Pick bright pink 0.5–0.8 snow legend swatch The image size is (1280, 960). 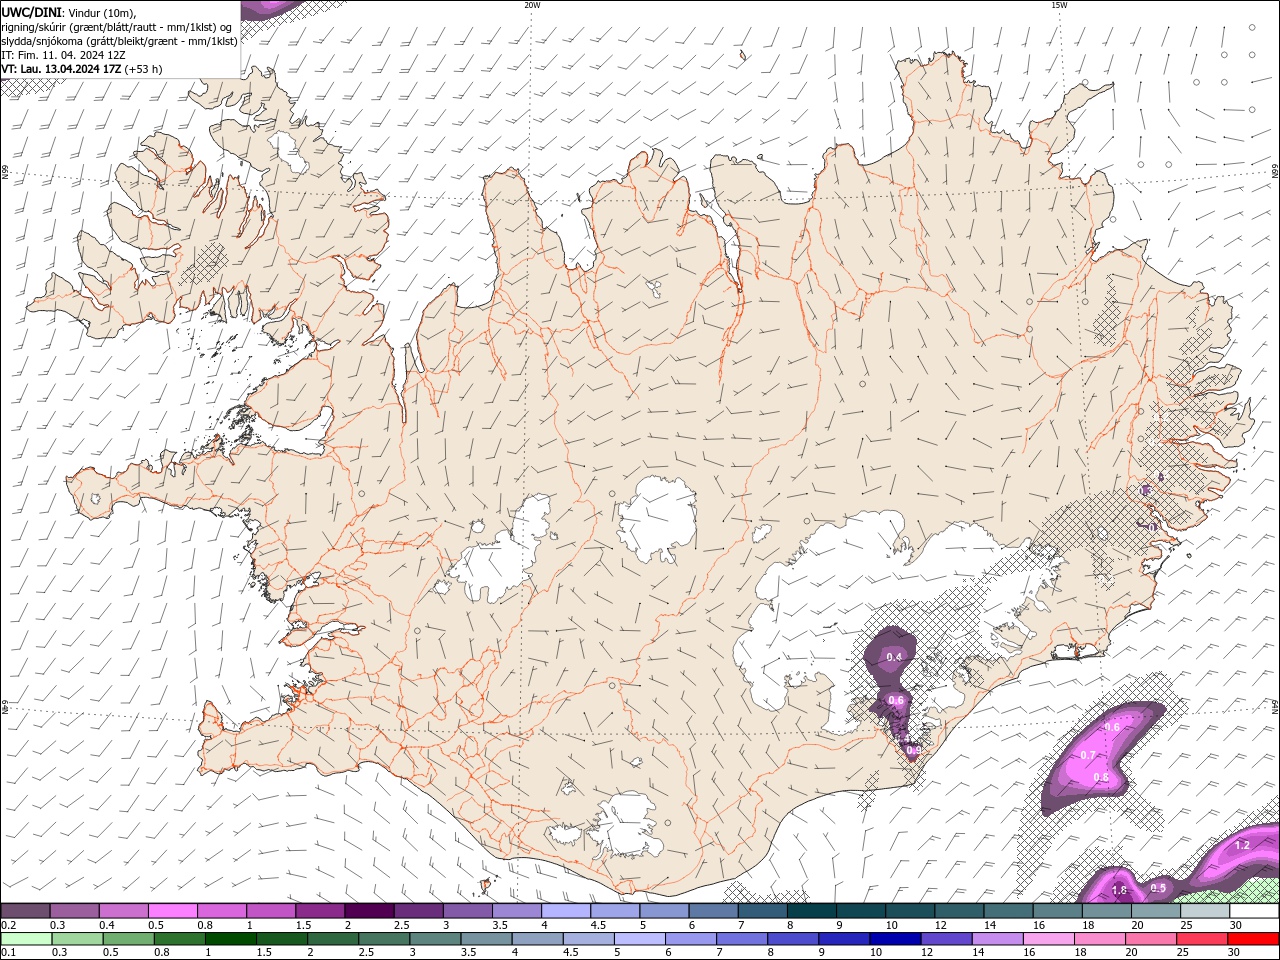pos(172,911)
